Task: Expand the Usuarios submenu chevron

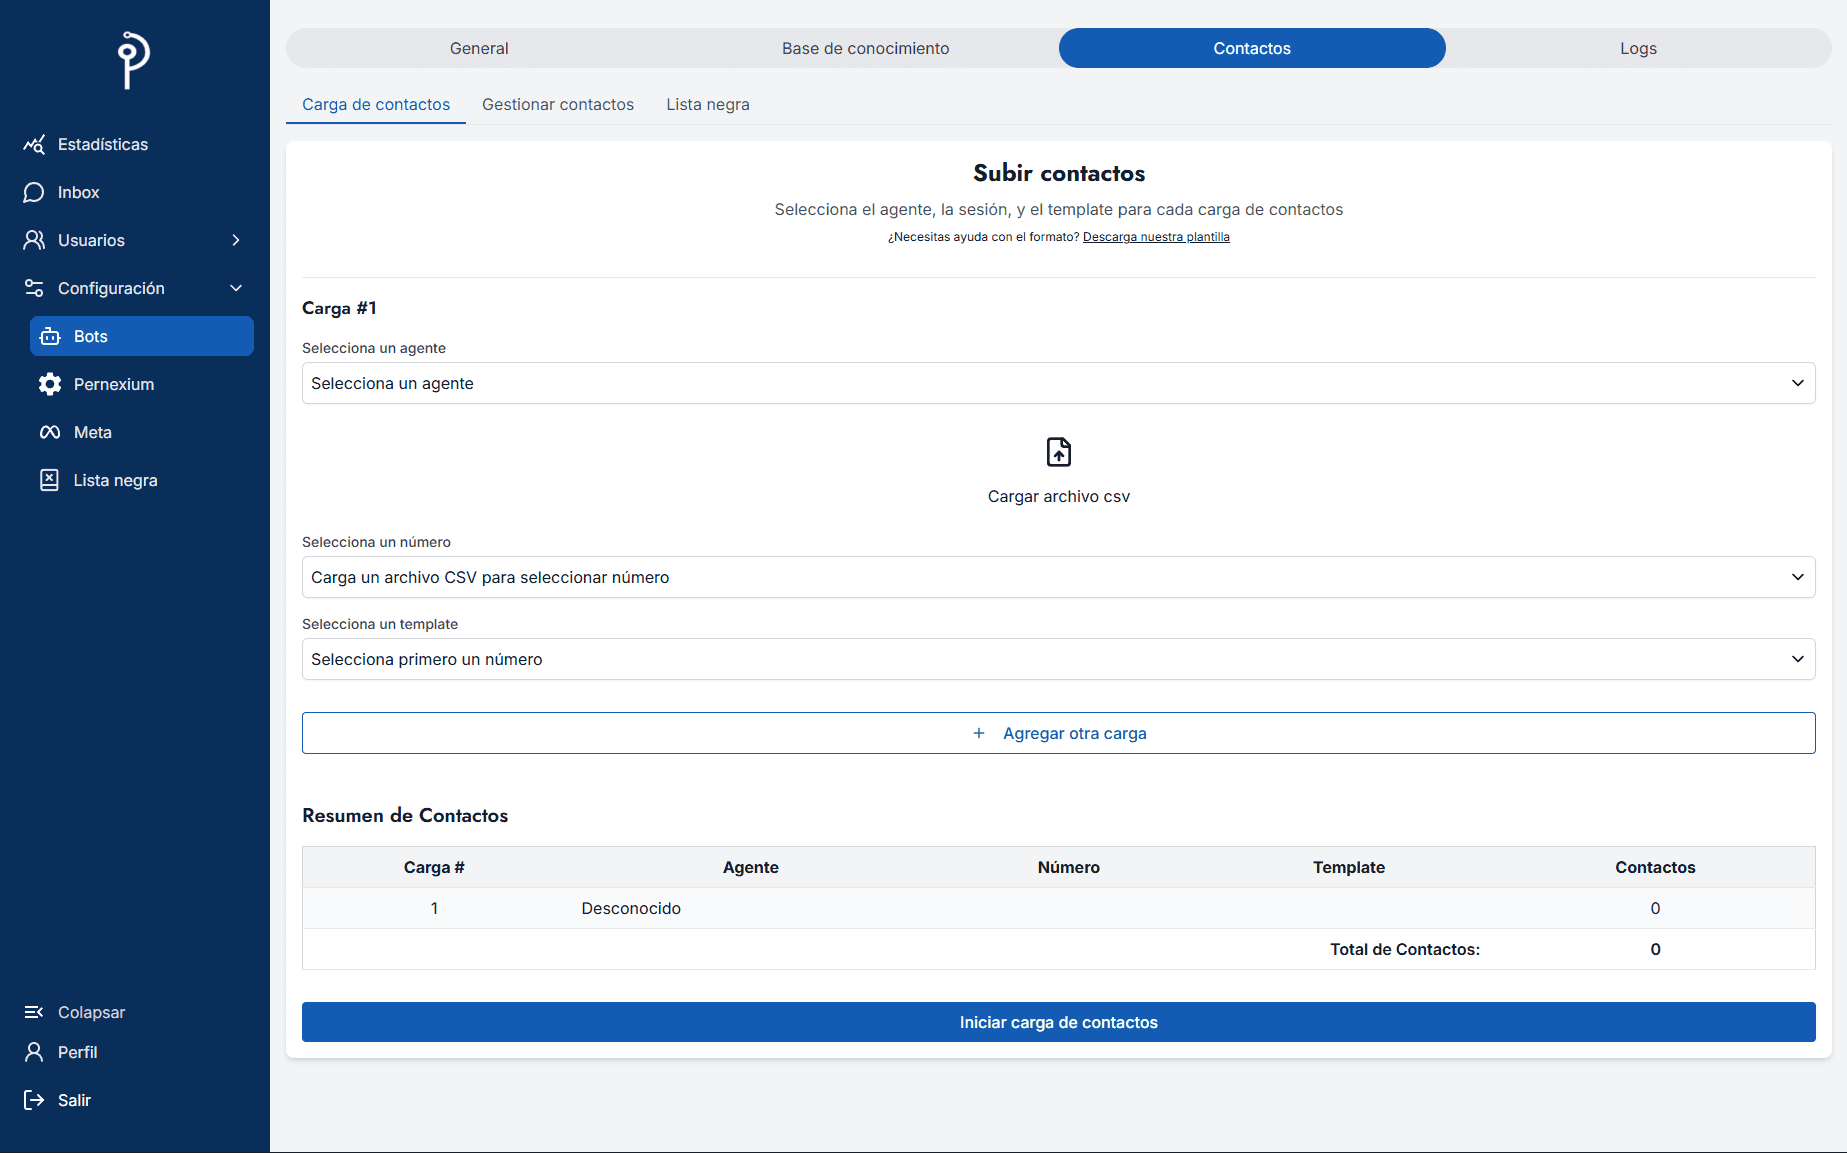Action: [x=236, y=240]
